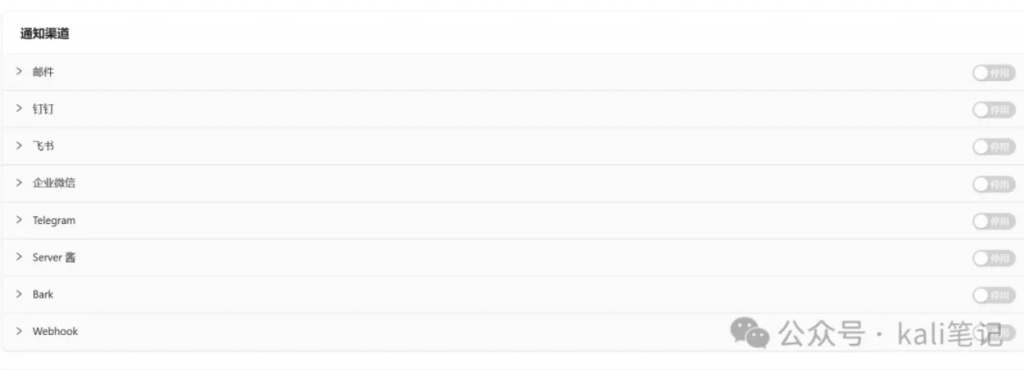
Task: Expand the Server 酱 channel chevron
Action: pyautogui.click(x=19, y=257)
